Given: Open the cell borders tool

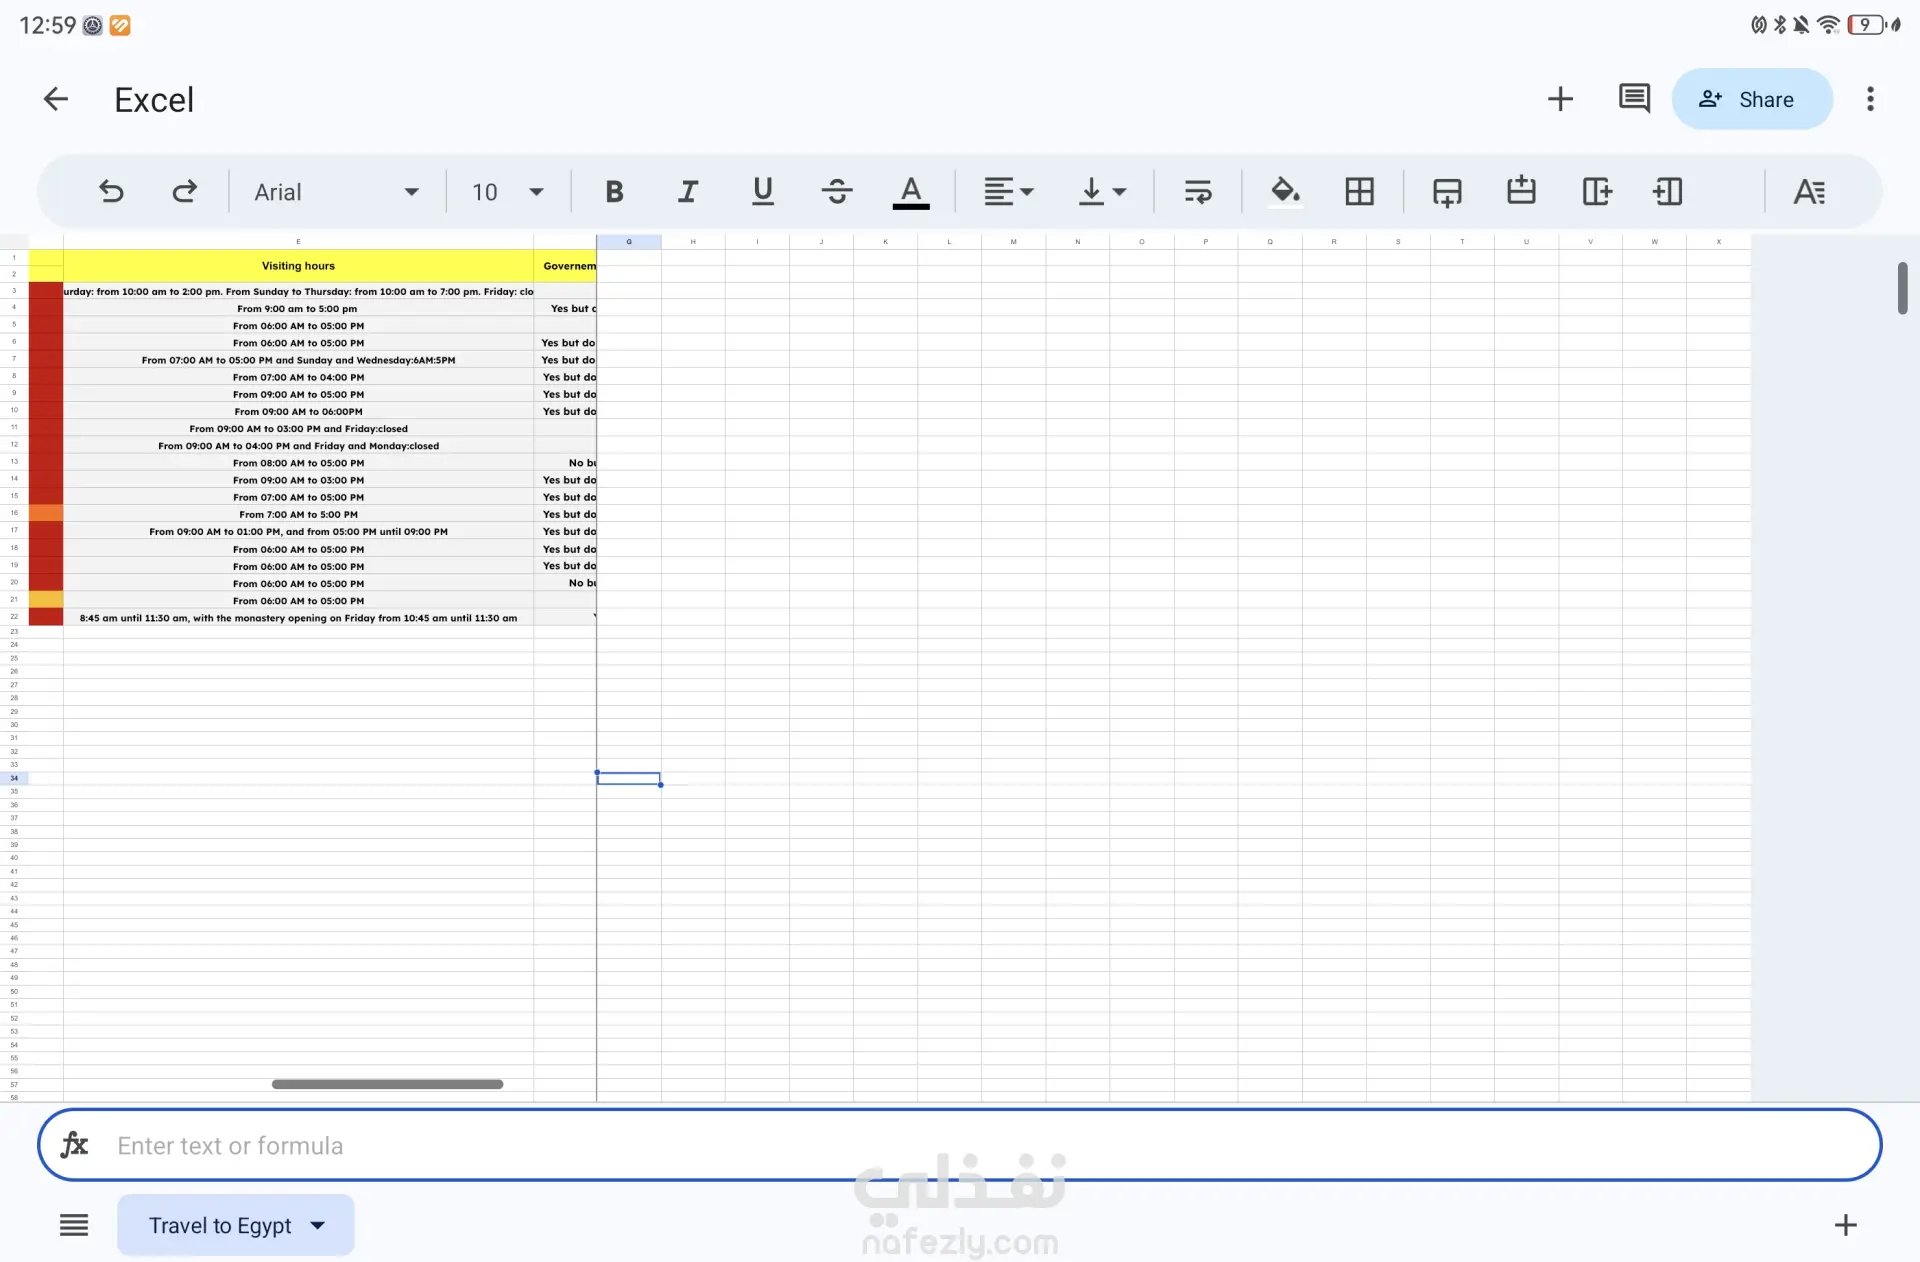Looking at the screenshot, I should [1359, 191].
